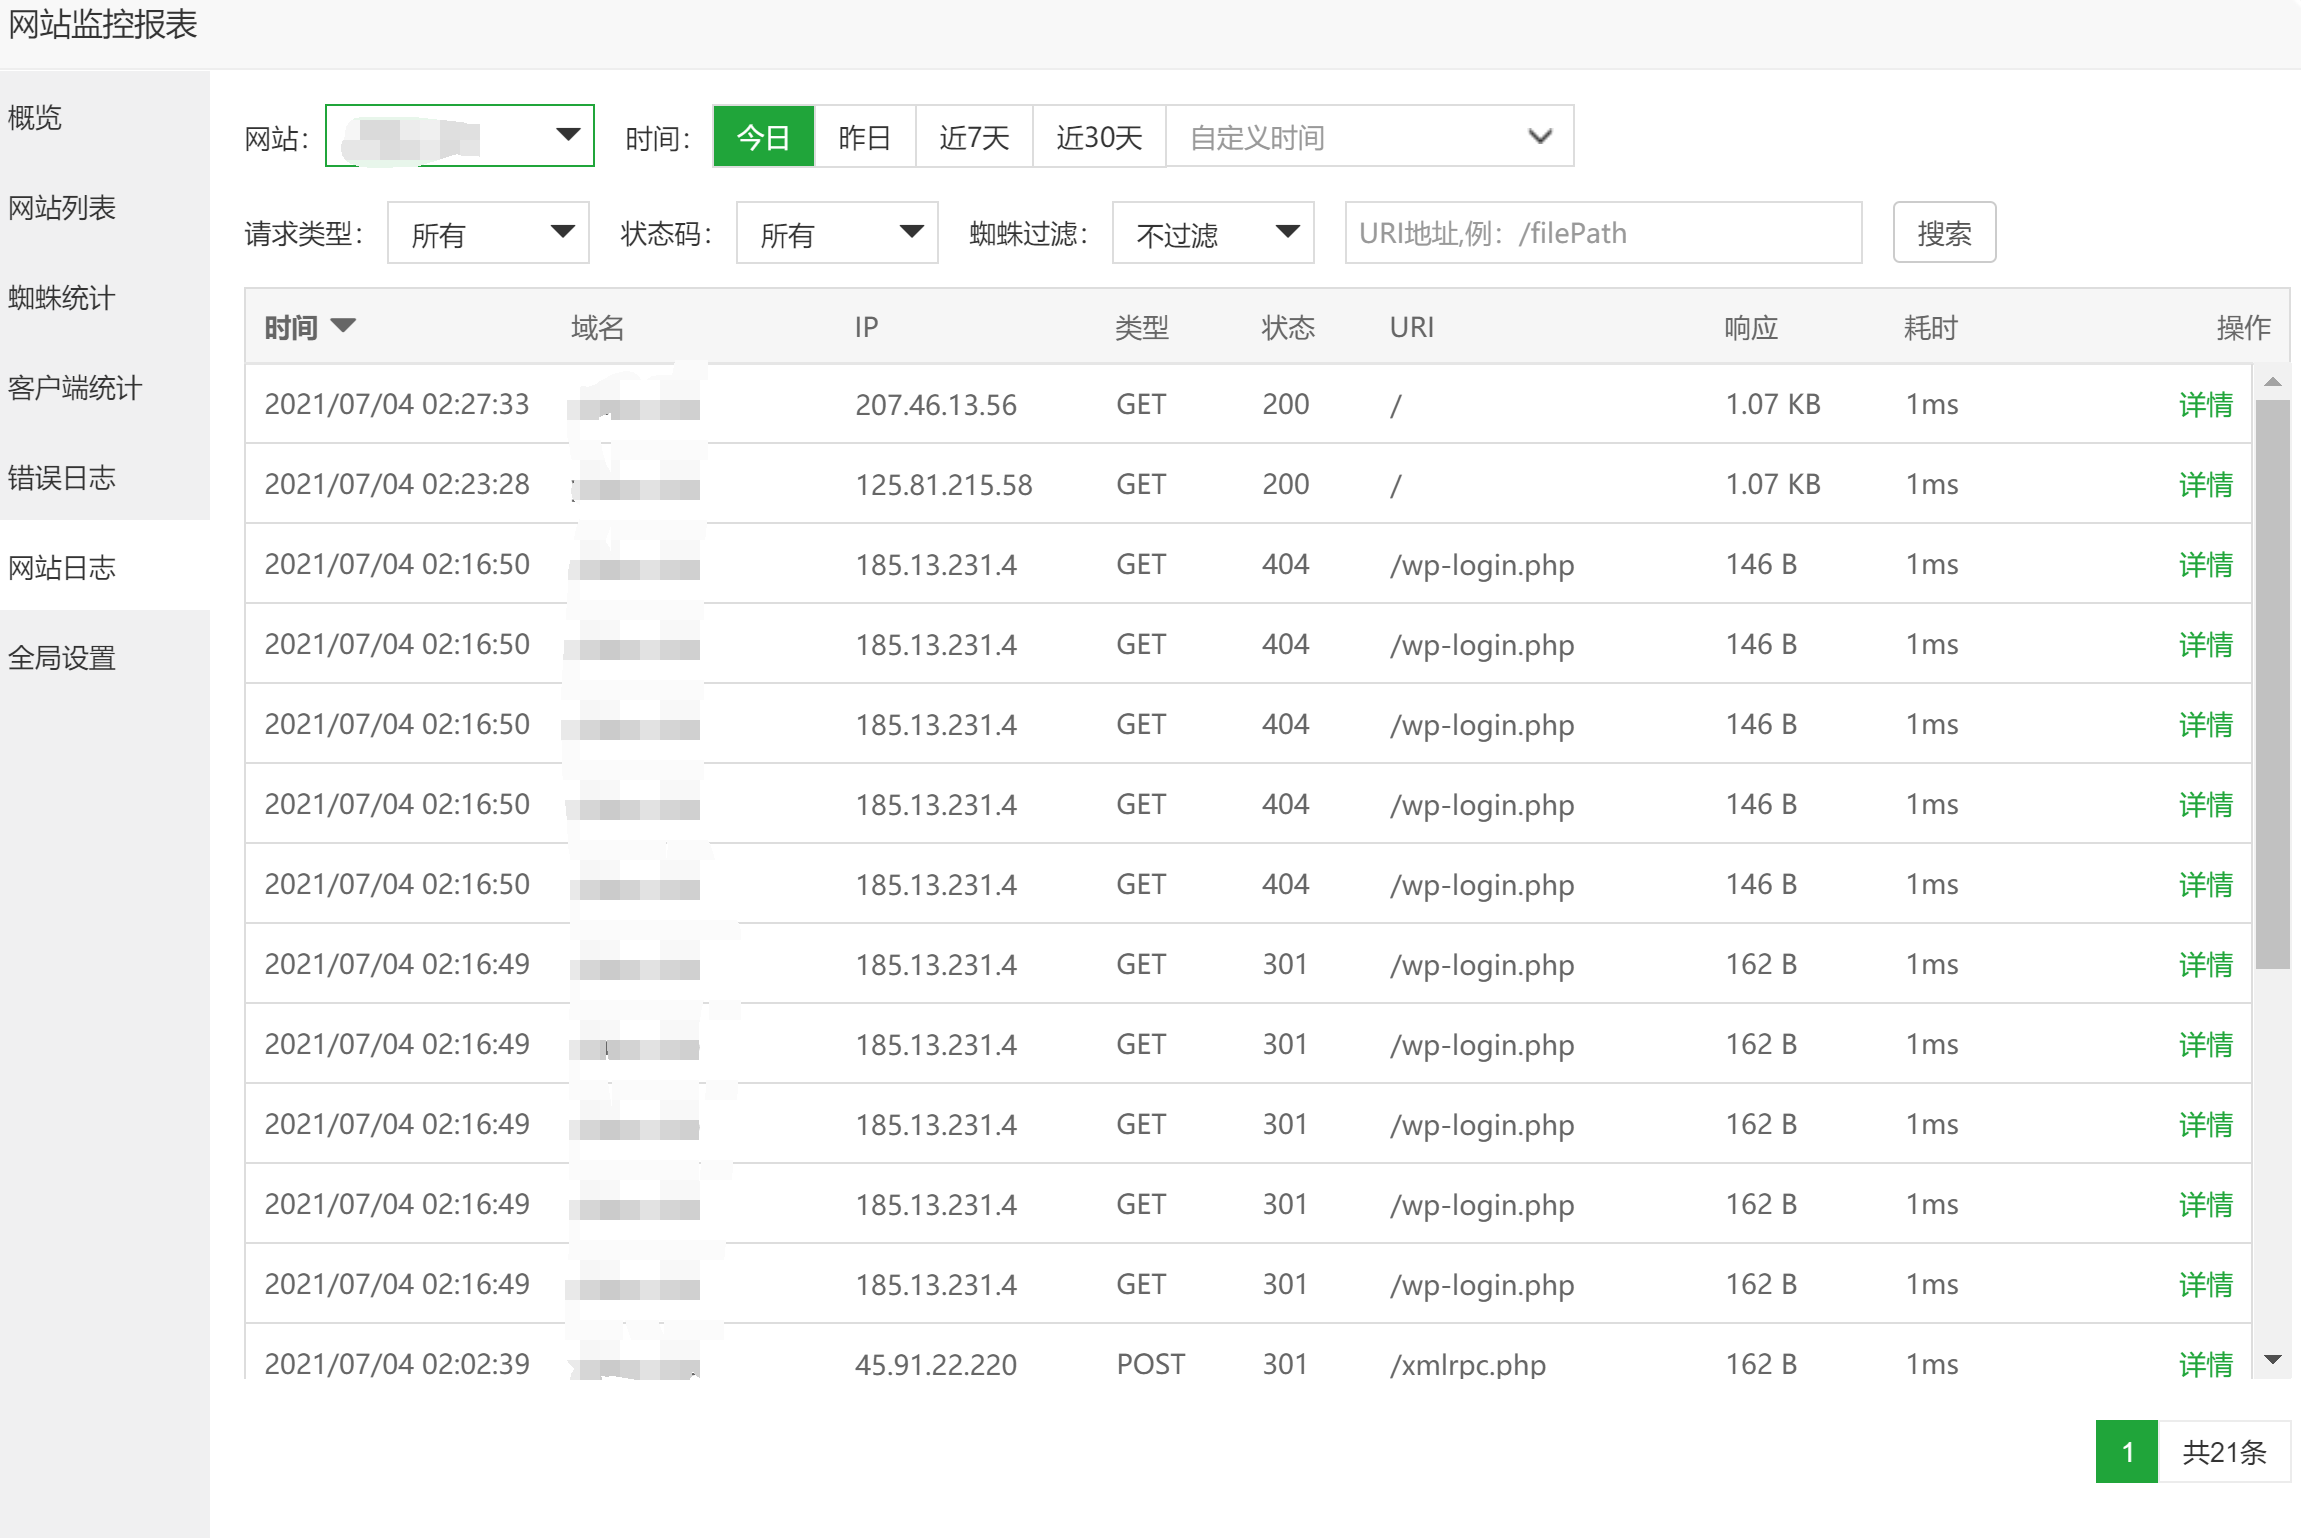Go to page 1 in pagination
Viewport: 2301px width, 1538px height.
click(2127, 1451)
